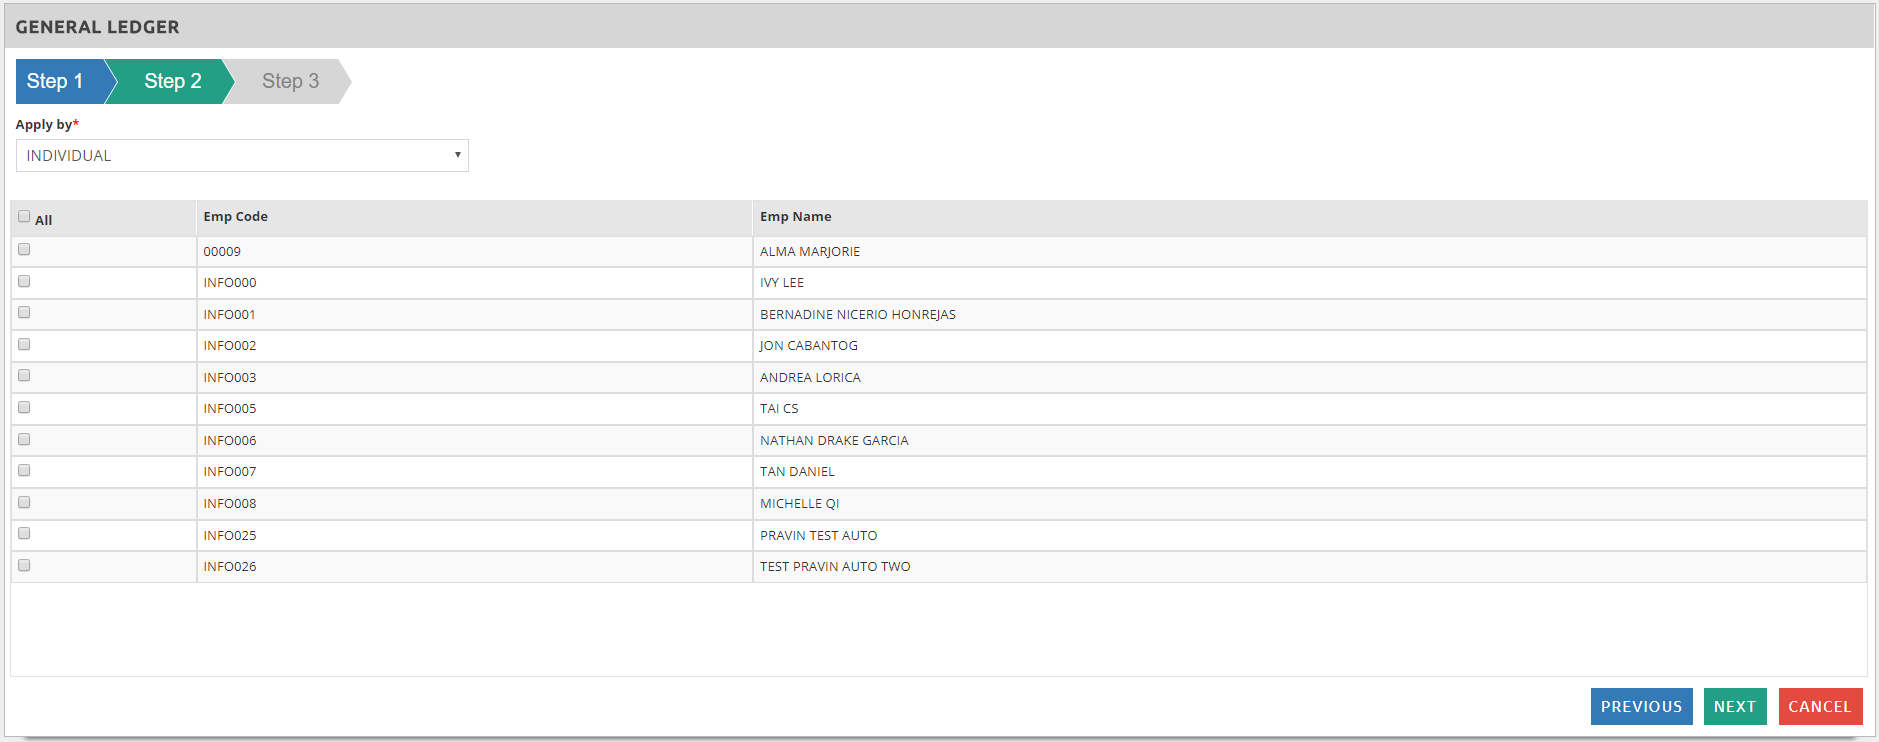
Task: Click the Emp Code column header
Action: (x=236, y=217)
